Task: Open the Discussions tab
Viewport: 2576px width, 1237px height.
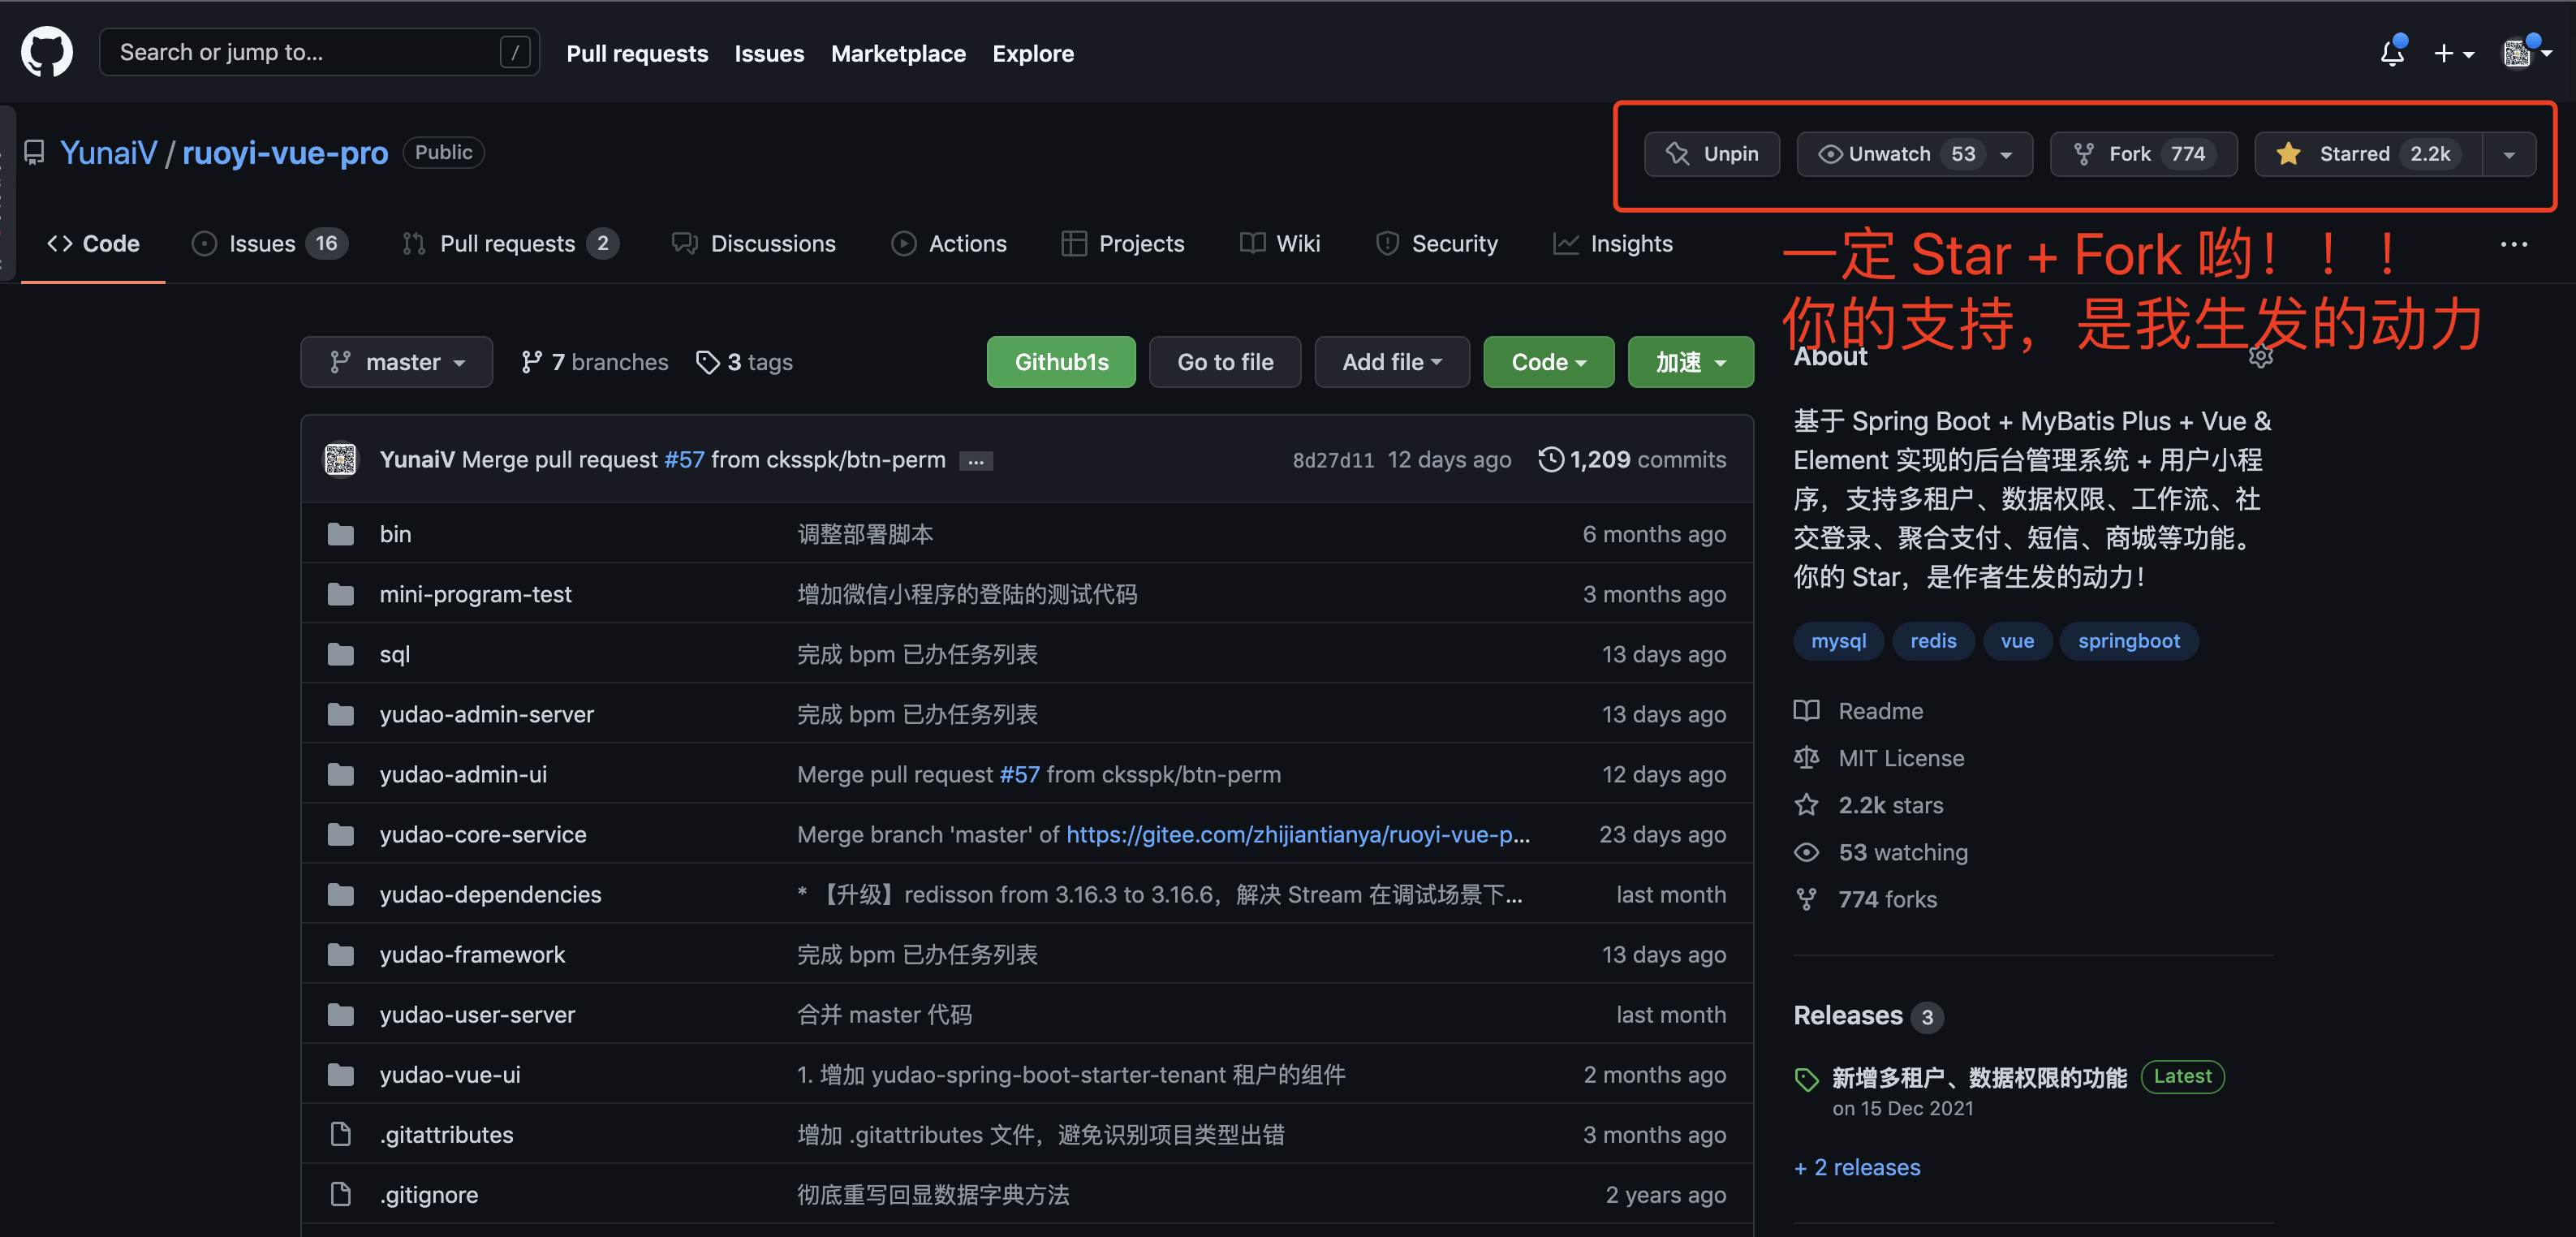Action: pos(753,244)
